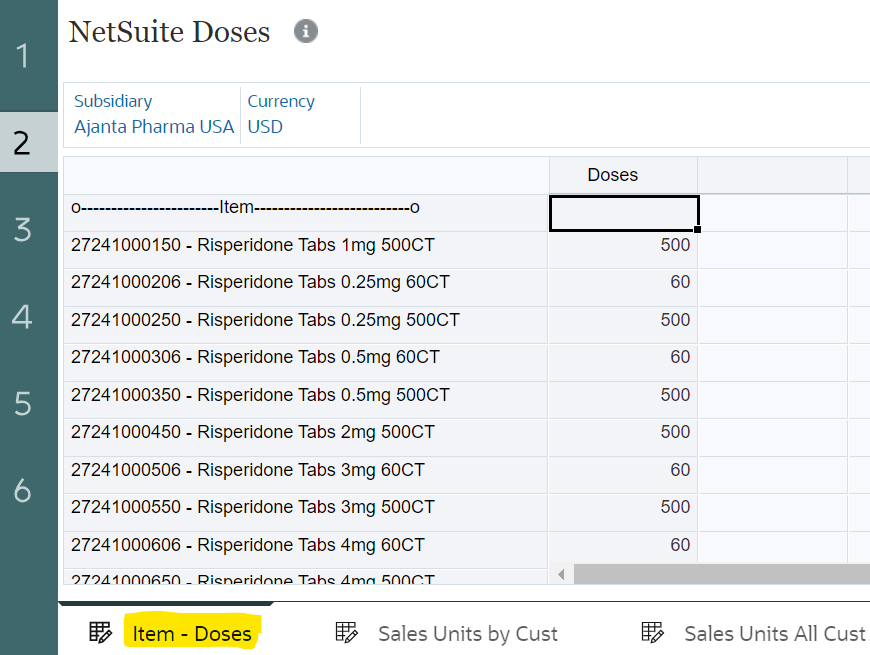Click the grid icon beside Sales Units by Cust

(346, 632)
